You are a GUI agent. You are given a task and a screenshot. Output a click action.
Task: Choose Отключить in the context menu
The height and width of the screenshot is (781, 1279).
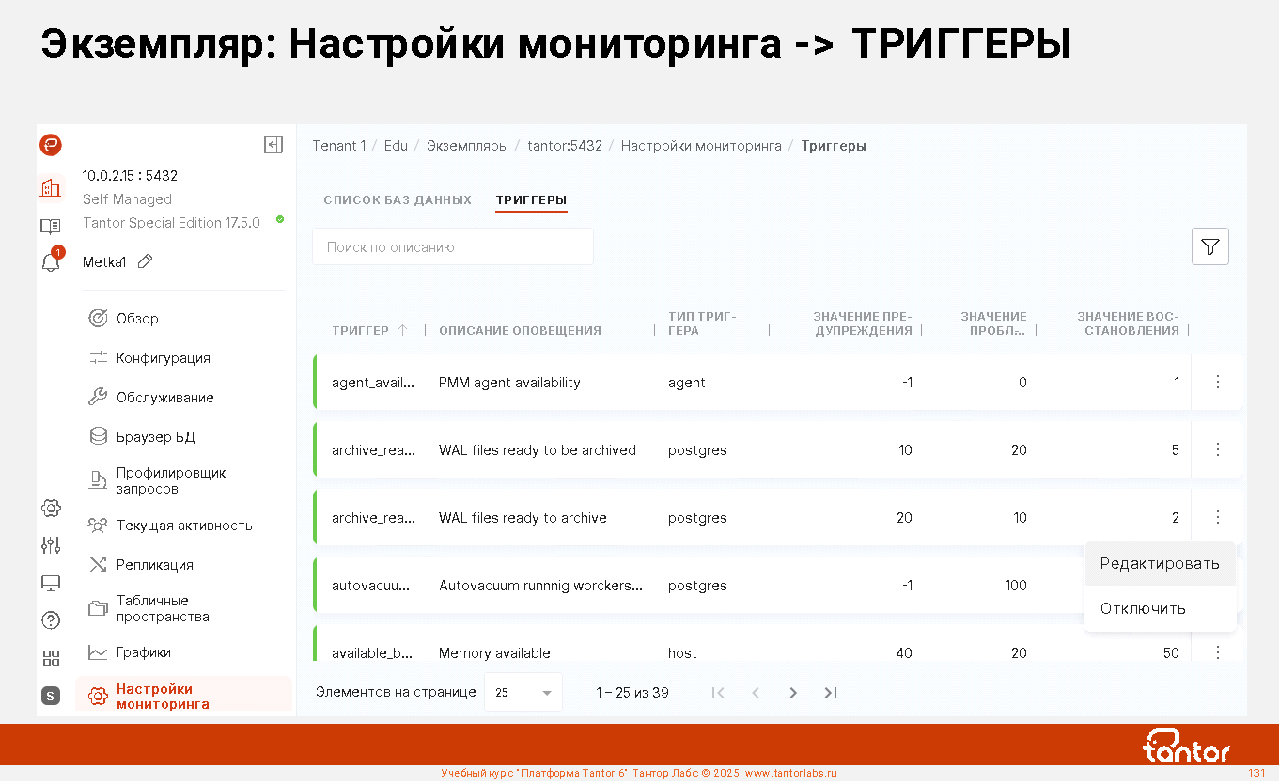point(1142,608)
